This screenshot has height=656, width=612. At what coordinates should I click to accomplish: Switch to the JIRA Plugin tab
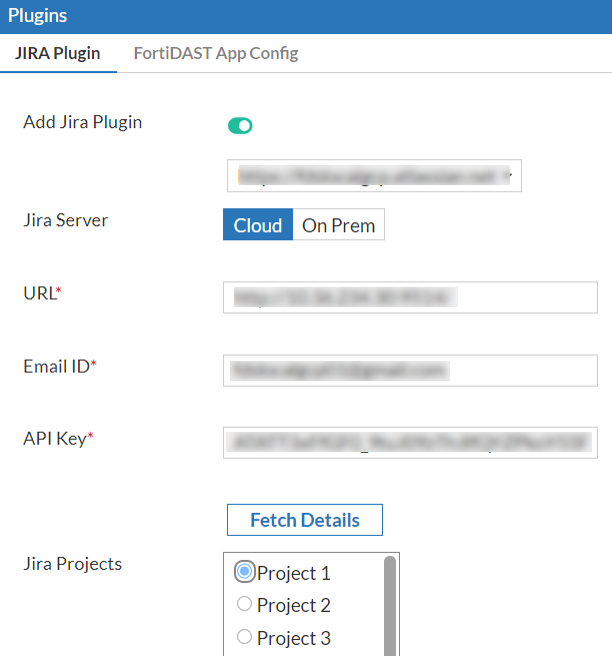point(58,53)
